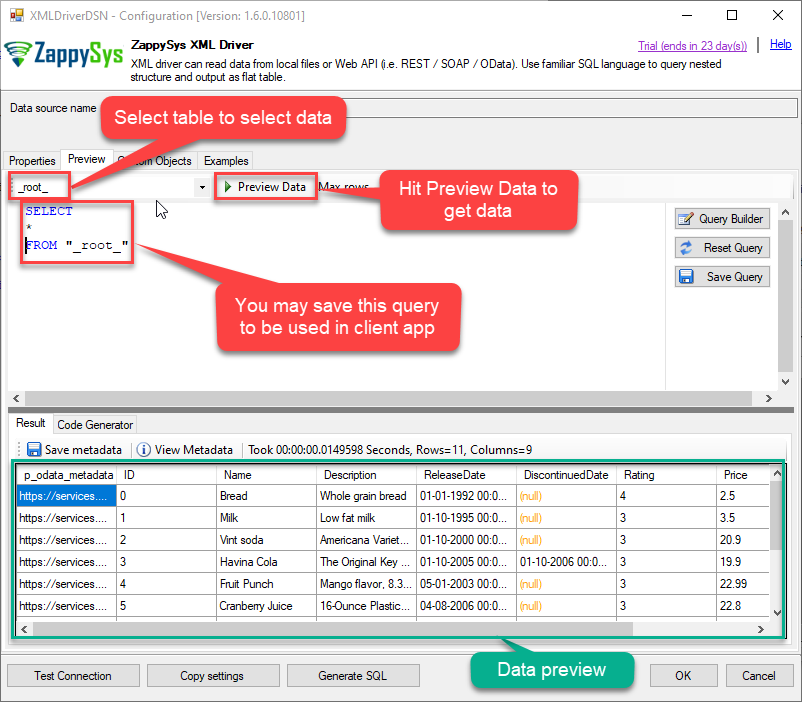This screenshot has height=702, width=802.
Task: Click the ID column header
Action: point(167,475)
